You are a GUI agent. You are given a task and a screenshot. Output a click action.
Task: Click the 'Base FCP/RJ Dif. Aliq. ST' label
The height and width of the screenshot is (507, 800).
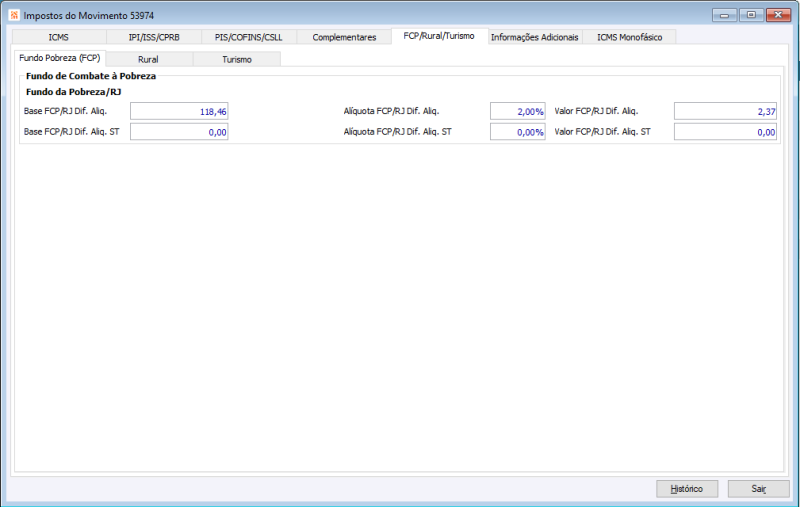(x=71, y=132)
